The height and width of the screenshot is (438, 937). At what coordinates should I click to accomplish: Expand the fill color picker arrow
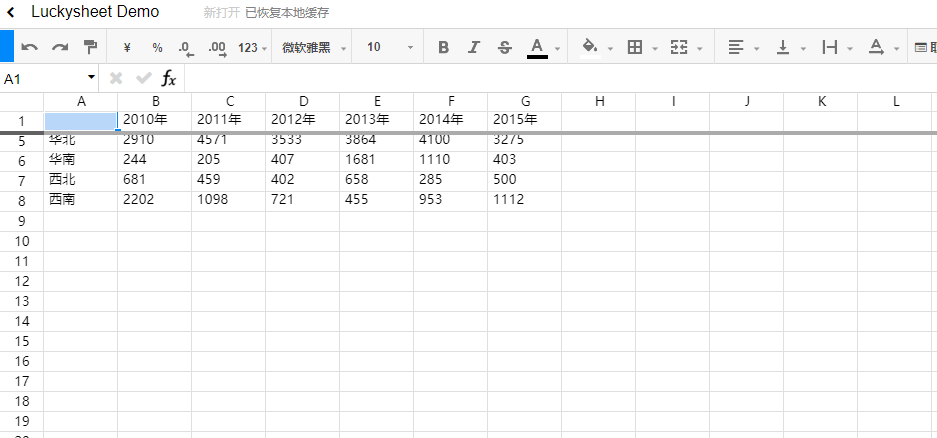610,48
